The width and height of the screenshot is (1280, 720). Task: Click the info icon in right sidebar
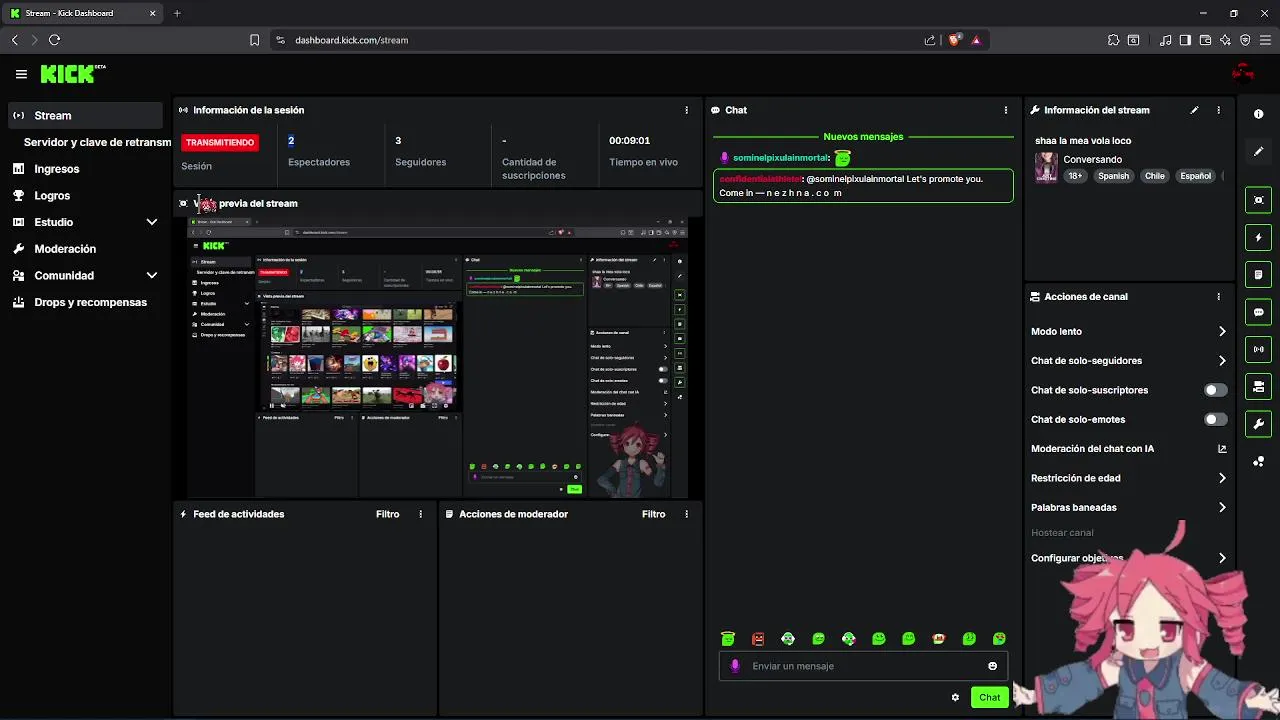click(x=1259, y=114)
